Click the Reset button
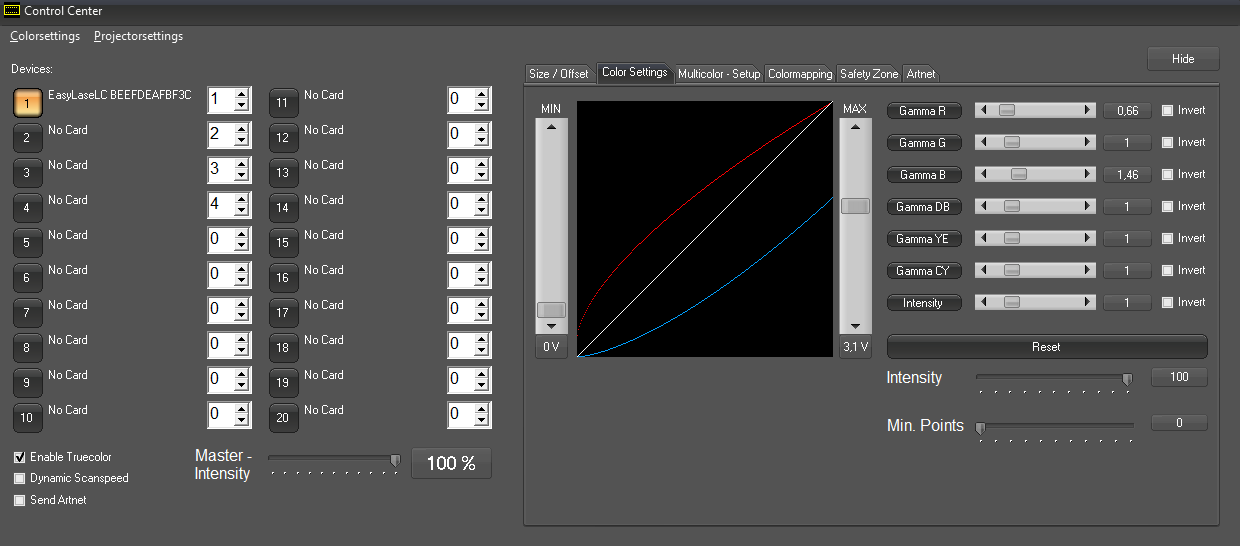Viewport: 1240px width, 546px height. 1046,347
